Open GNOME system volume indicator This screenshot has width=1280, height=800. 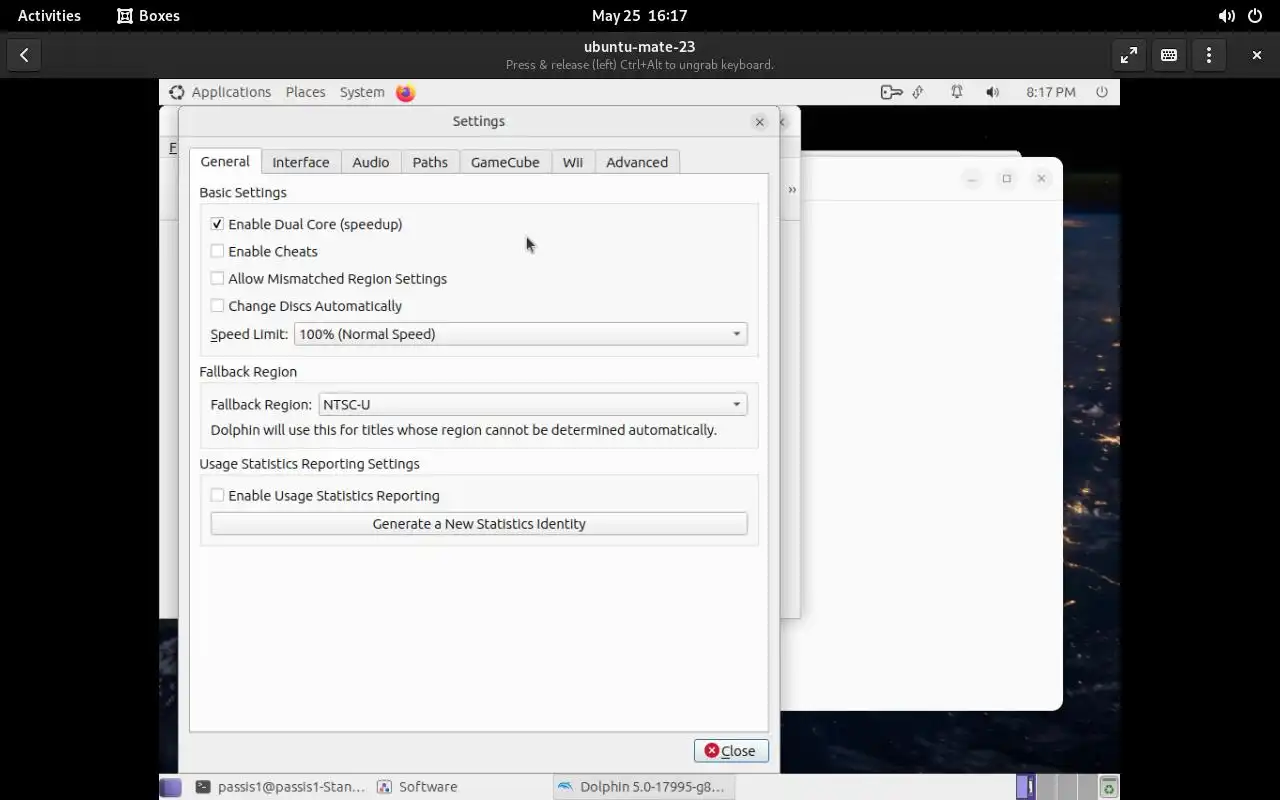[x=1226, y=16]
